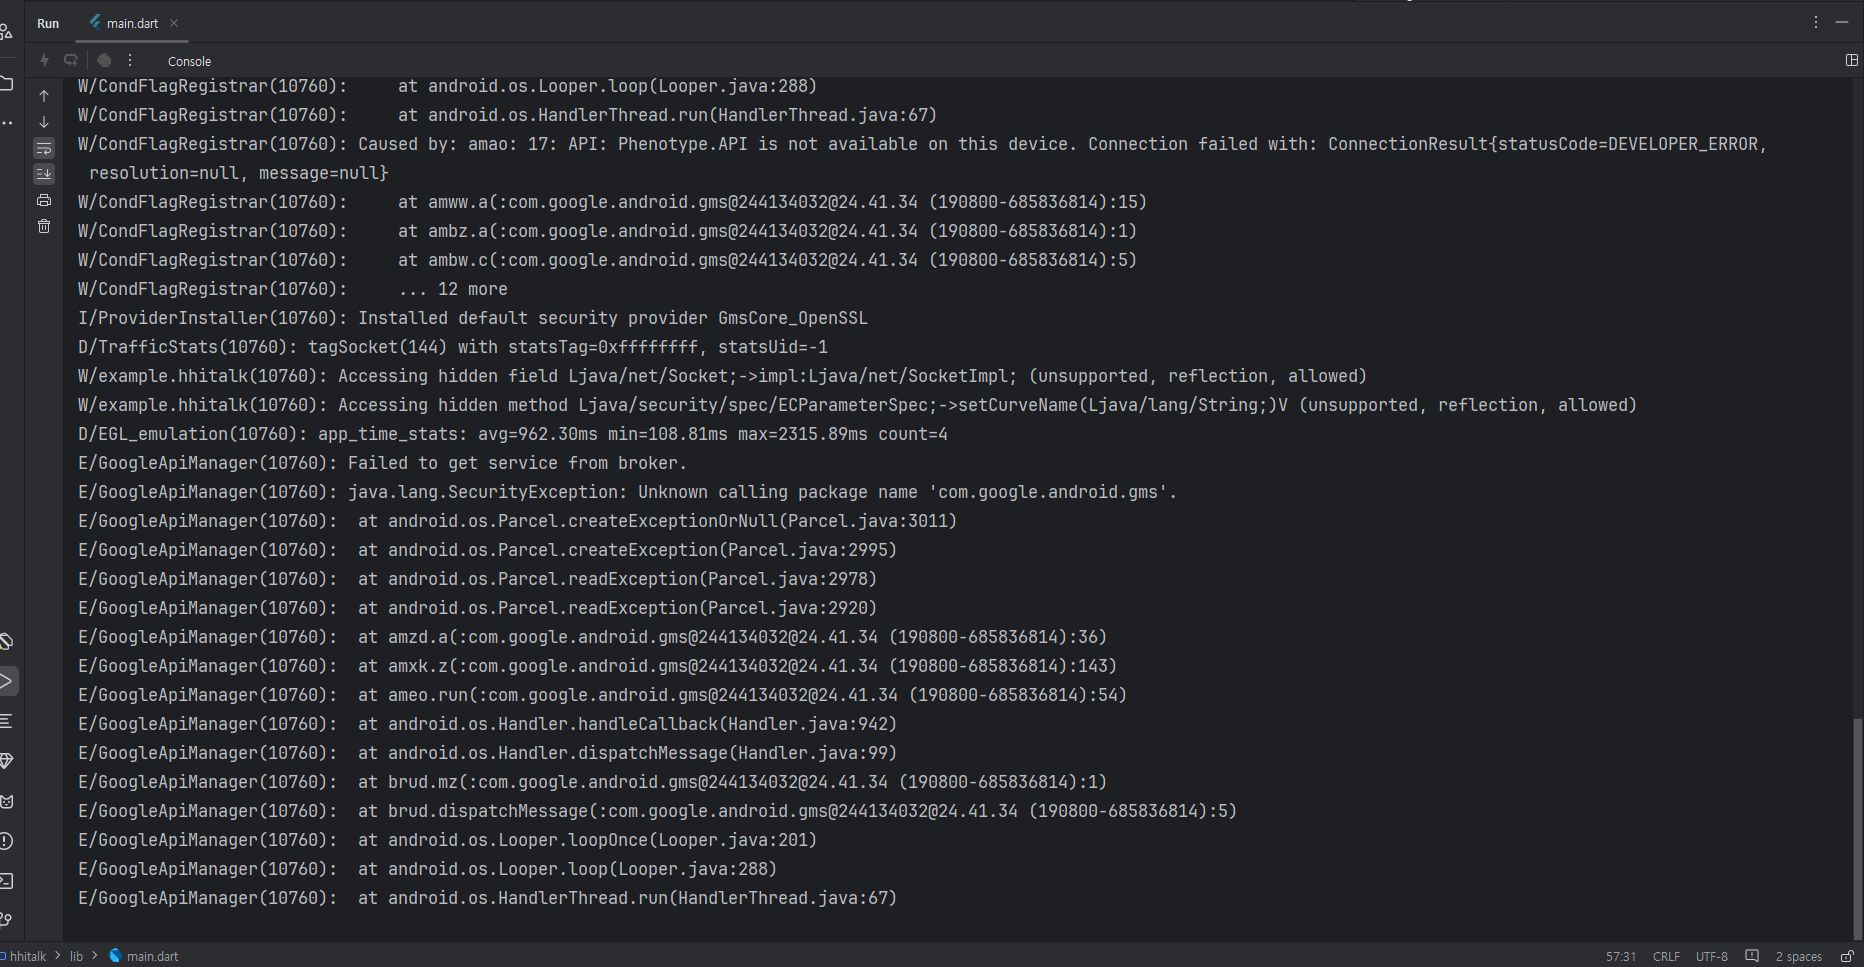This screenshot has height=967, width=1864.
Task: Toggle Scroll to the End in console
Action: click(44, 174)
